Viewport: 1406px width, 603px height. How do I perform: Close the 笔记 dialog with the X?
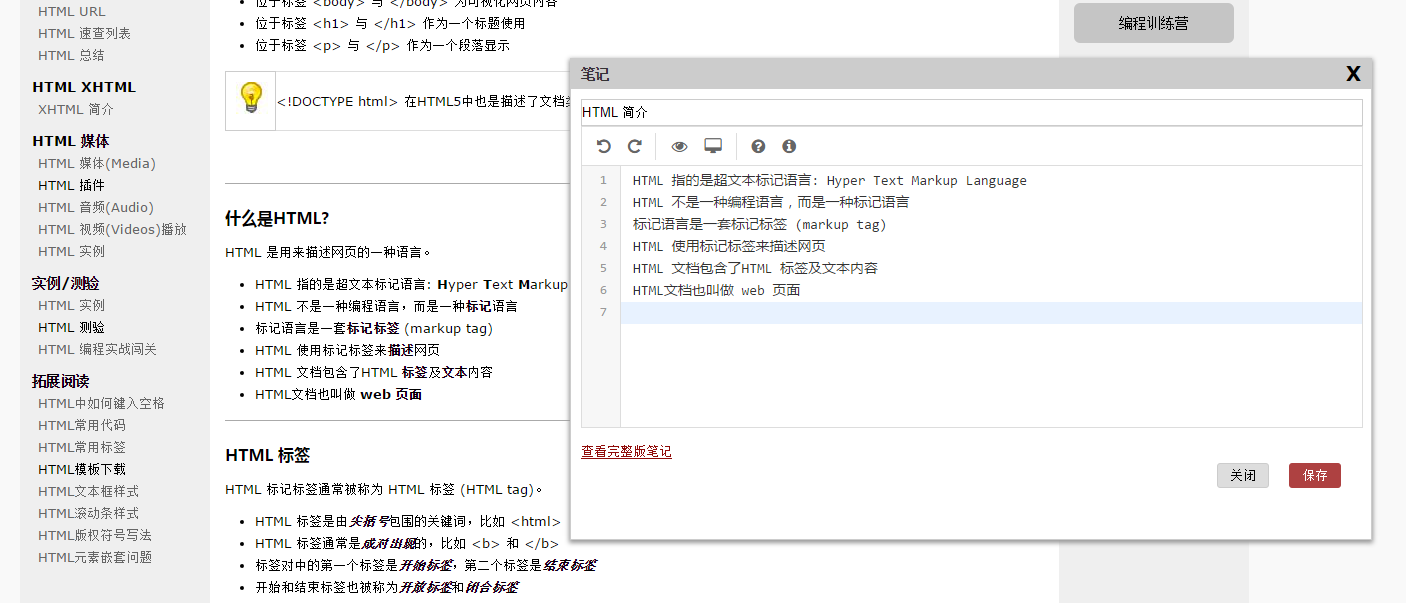(1353, 74)
